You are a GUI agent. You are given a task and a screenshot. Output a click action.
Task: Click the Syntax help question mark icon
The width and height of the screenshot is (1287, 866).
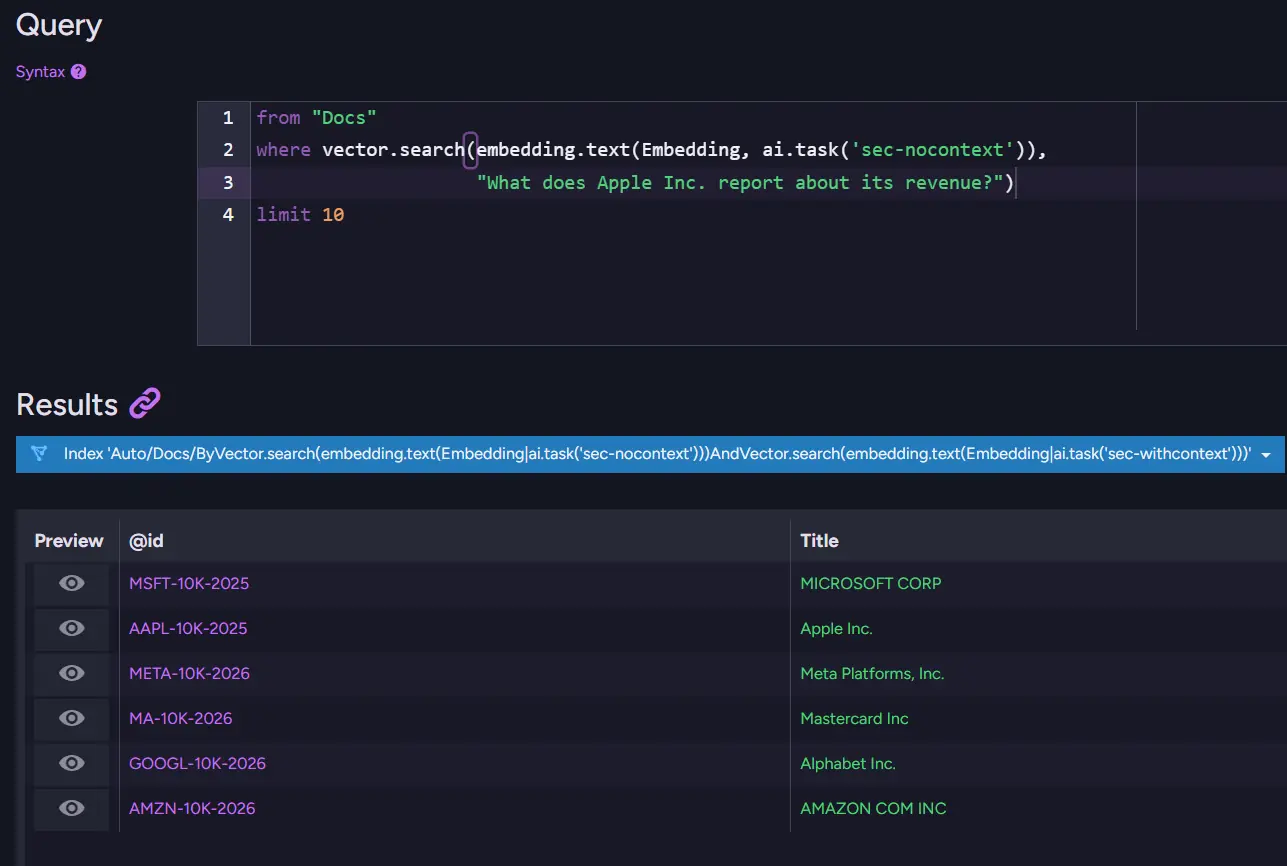[79, 72]
